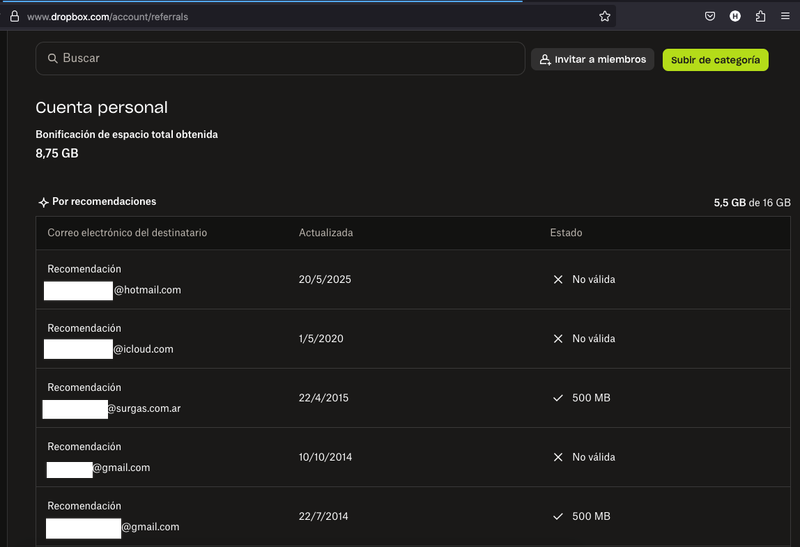This screenshot has height=547, width=800.
Task: Click the bookmark star icon in address bar
Action: (605, 16)
